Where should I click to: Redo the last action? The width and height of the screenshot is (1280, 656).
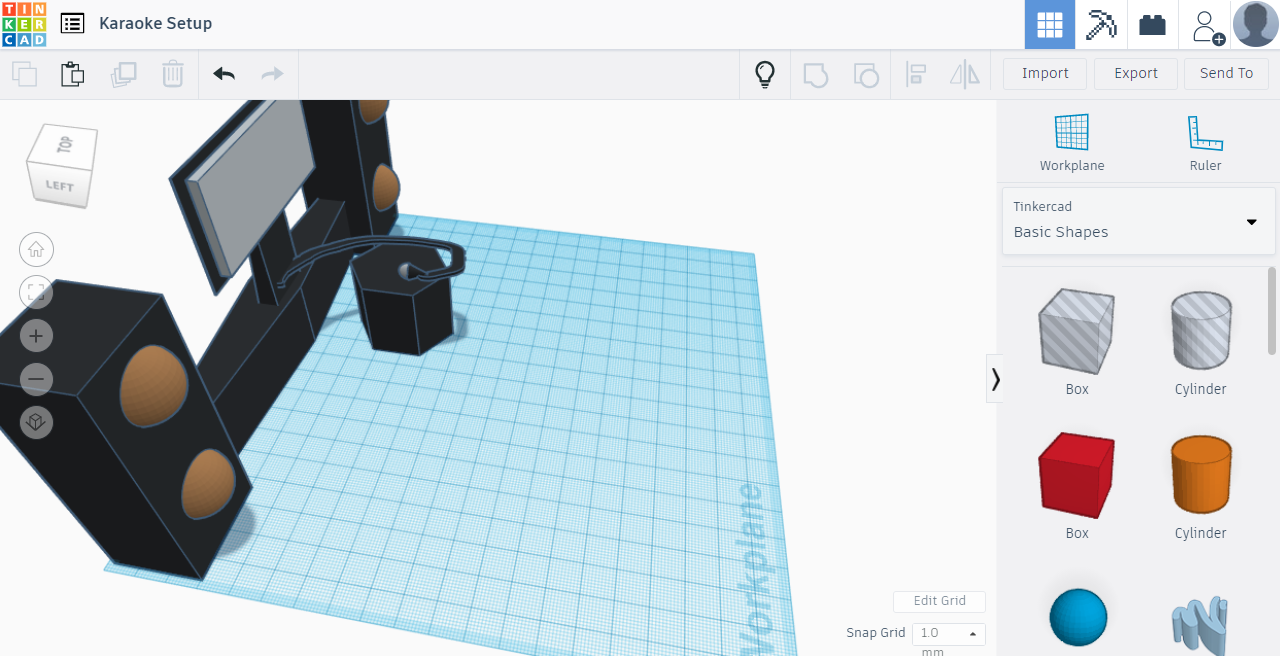(272, 74)
